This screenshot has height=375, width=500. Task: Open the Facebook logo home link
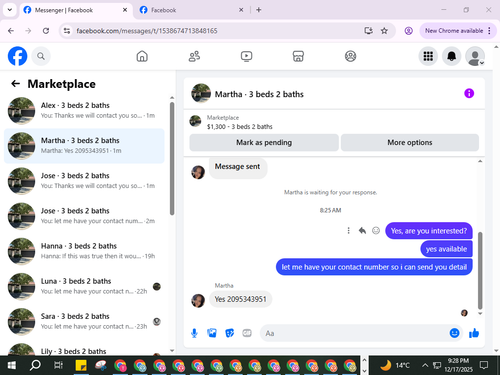pos(17,56)
